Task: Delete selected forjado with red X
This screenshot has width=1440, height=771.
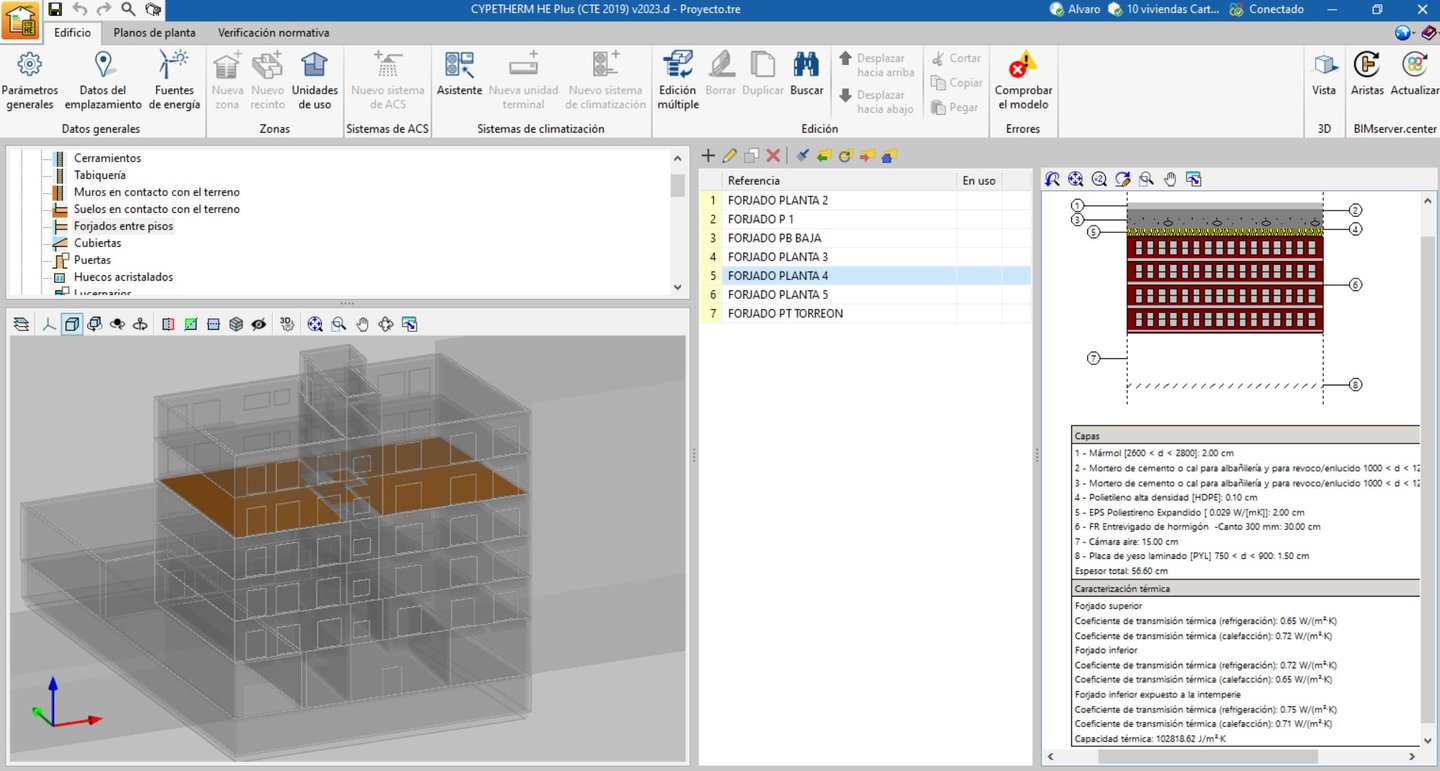Action: point(773,156)
